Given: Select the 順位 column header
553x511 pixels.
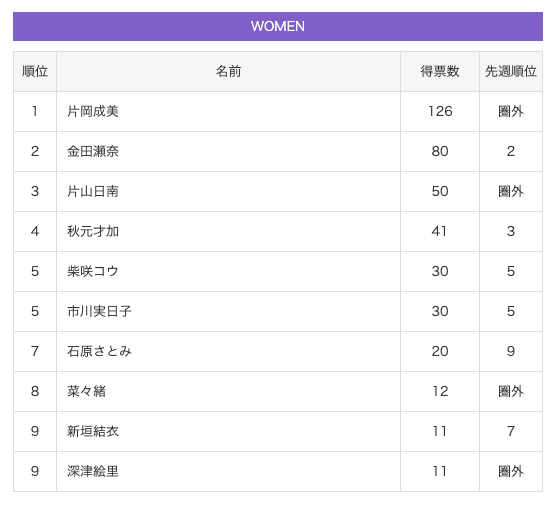Looking at the screenshot, I should [35, 72].
